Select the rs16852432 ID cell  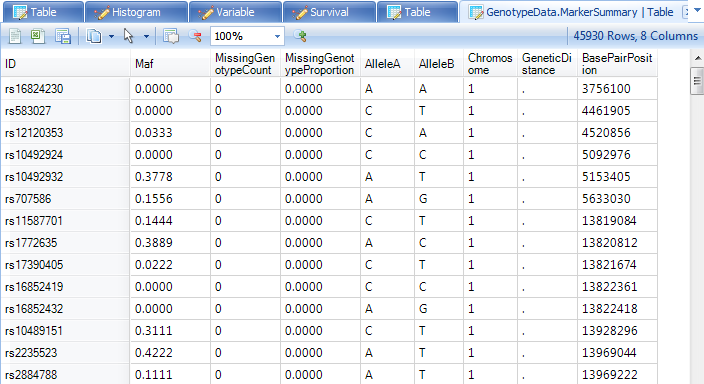[x=66, y=309]
